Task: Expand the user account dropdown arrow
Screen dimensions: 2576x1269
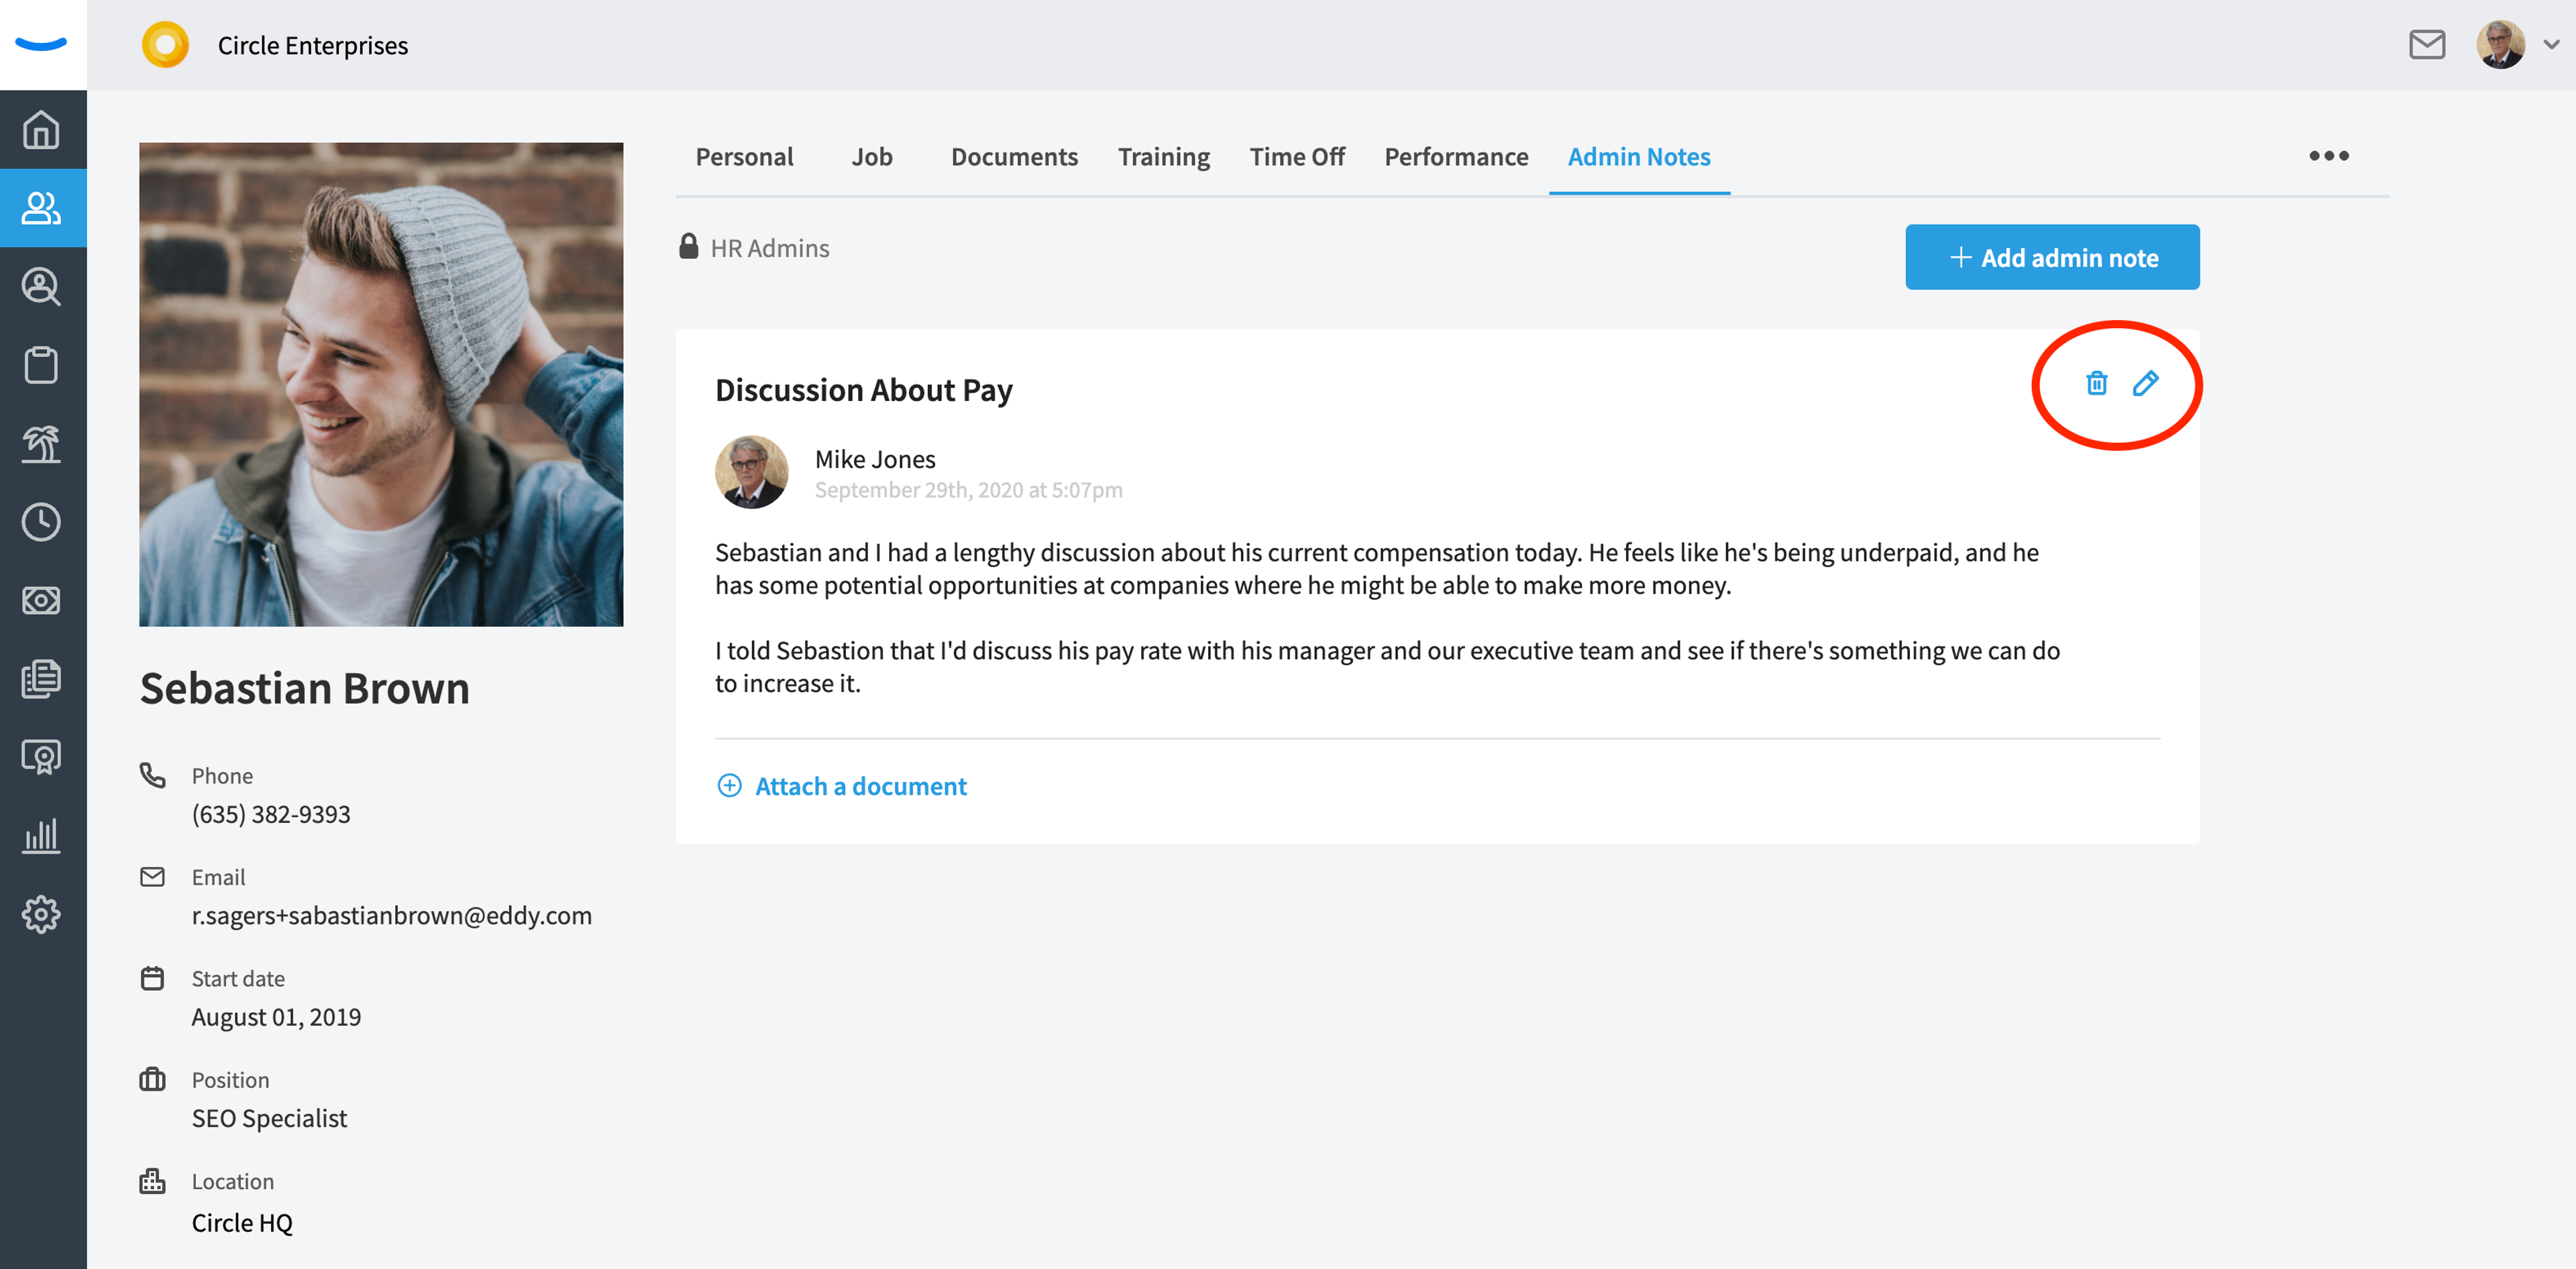Action: [x=2552, y=45]
